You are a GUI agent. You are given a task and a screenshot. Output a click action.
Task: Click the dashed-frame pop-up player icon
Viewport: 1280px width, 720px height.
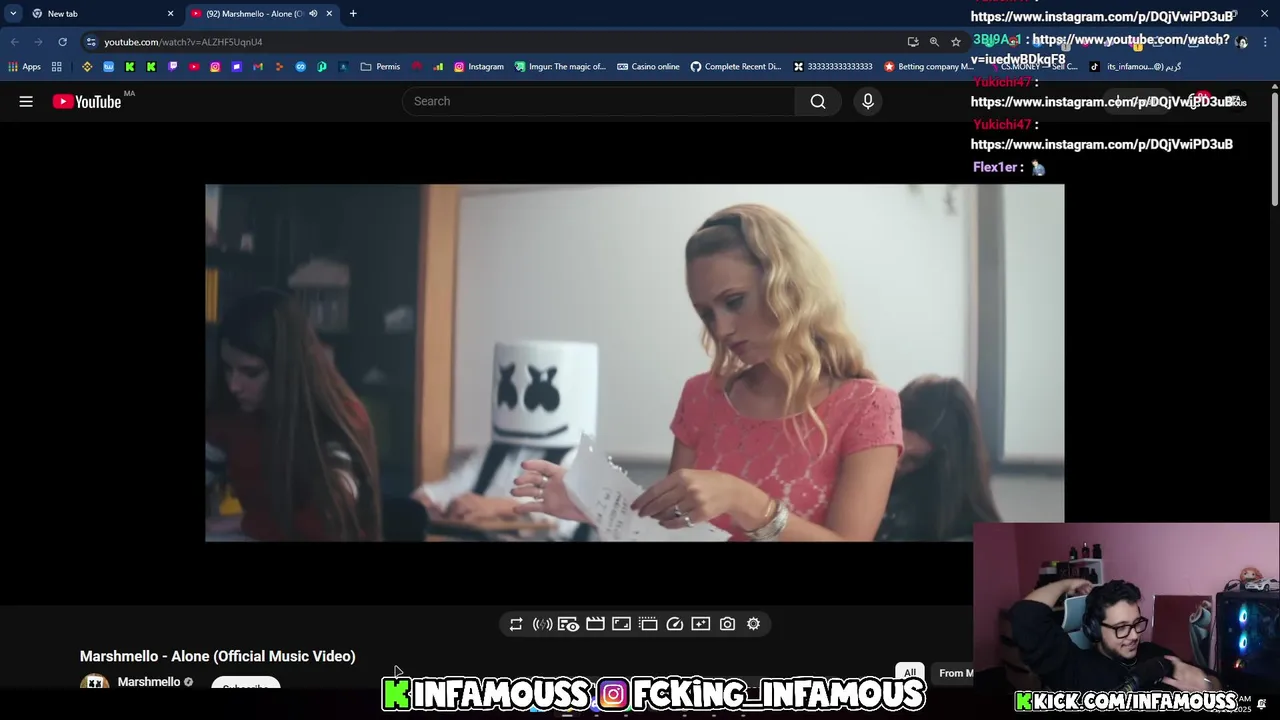click(648, 624)
